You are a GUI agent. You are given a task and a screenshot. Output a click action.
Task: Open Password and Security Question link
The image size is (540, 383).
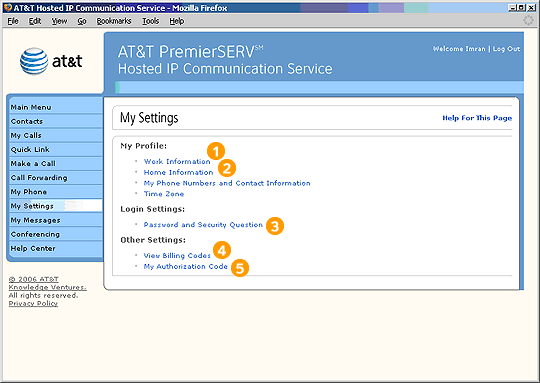(203, 225)
